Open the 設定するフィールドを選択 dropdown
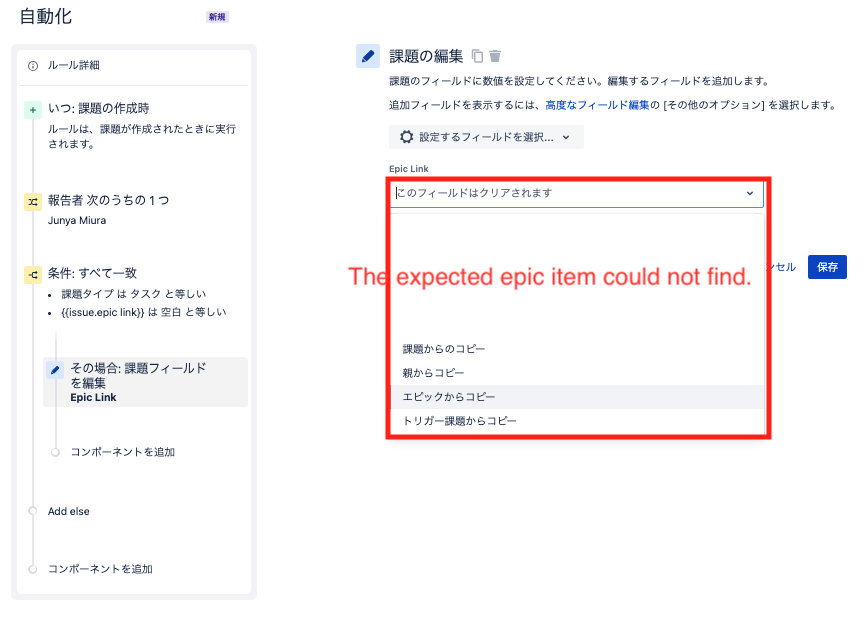 [486, 137]
